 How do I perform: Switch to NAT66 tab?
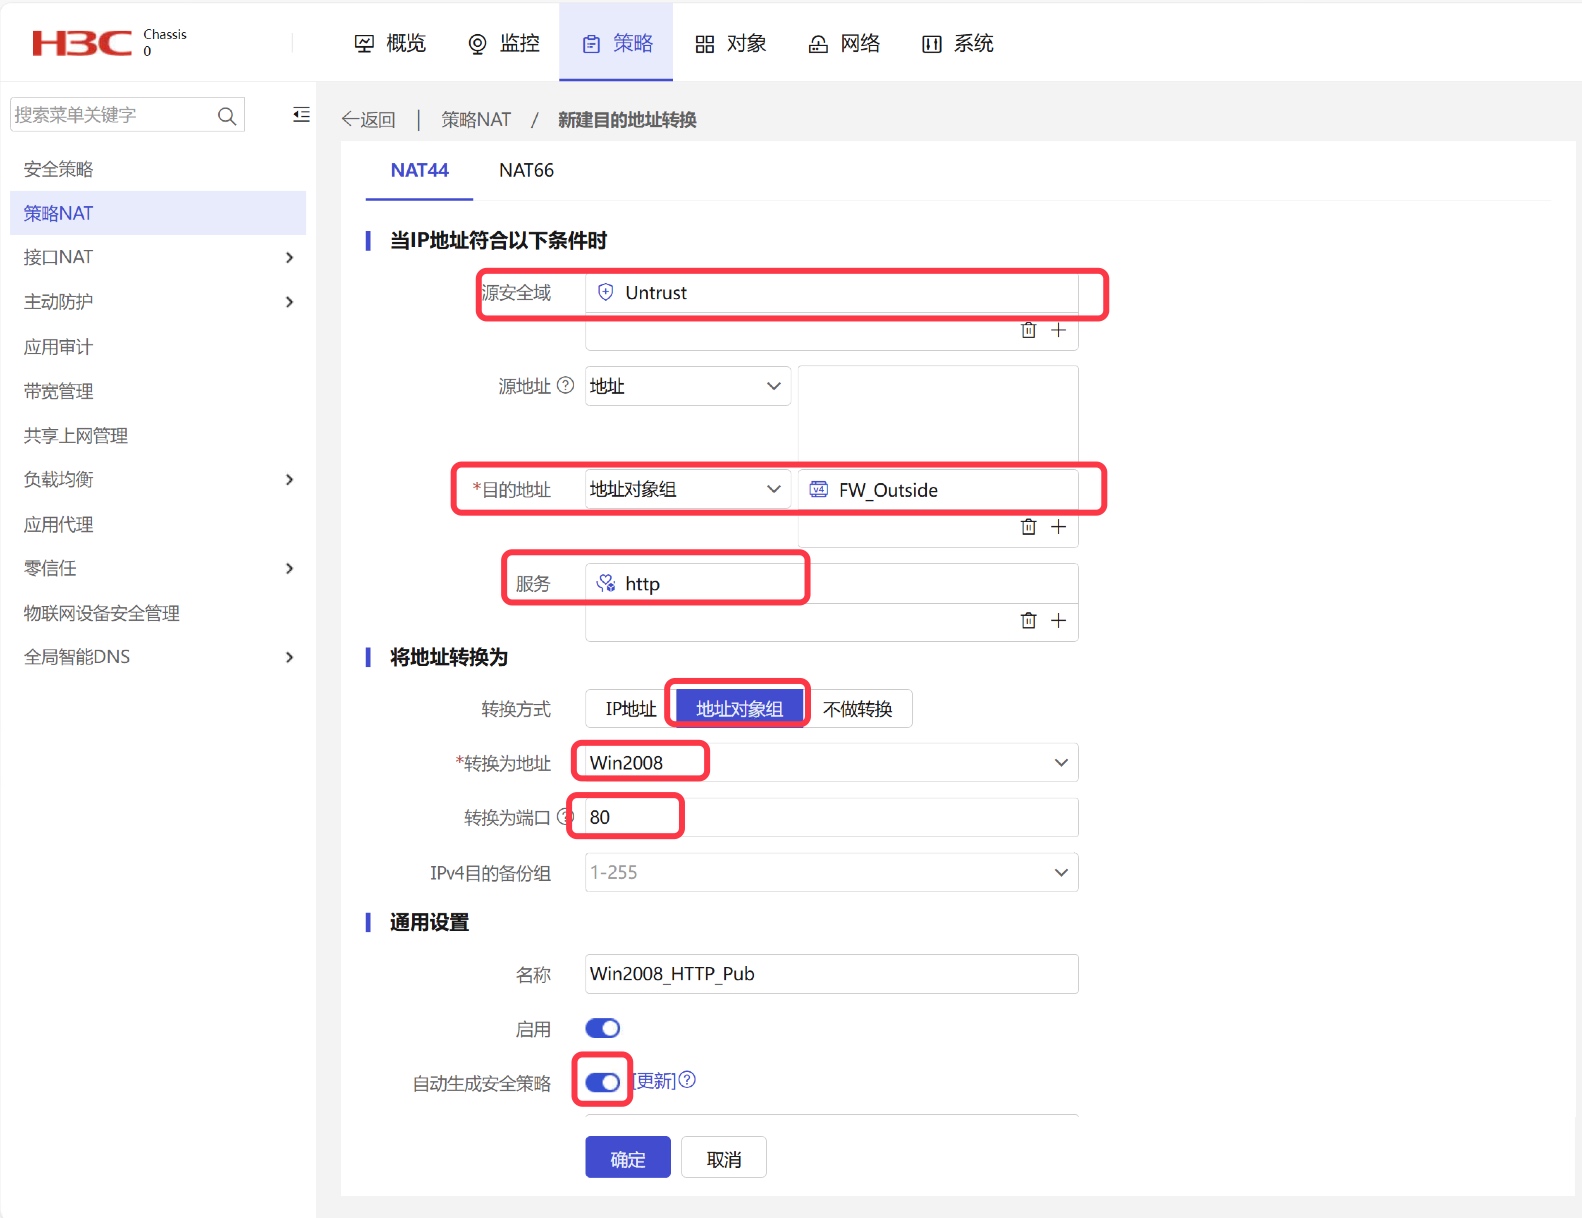click(x=526, y=170)
